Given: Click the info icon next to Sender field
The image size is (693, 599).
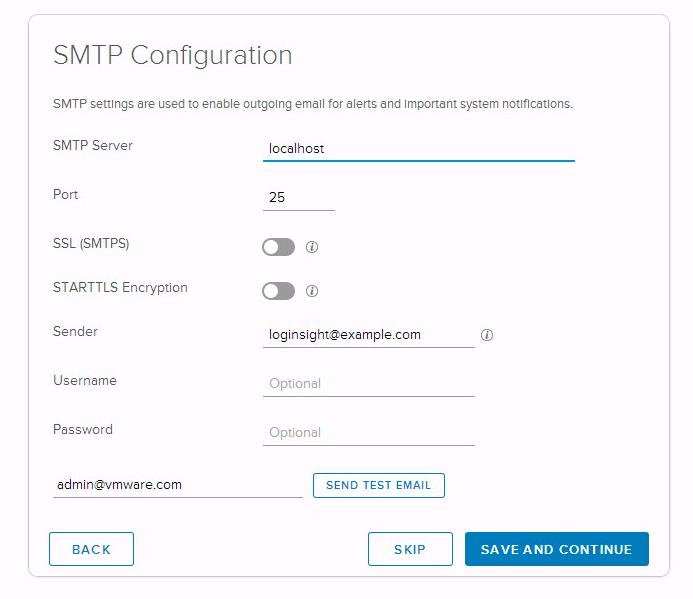Looking at the screenshot, I should tap(487, 335).
